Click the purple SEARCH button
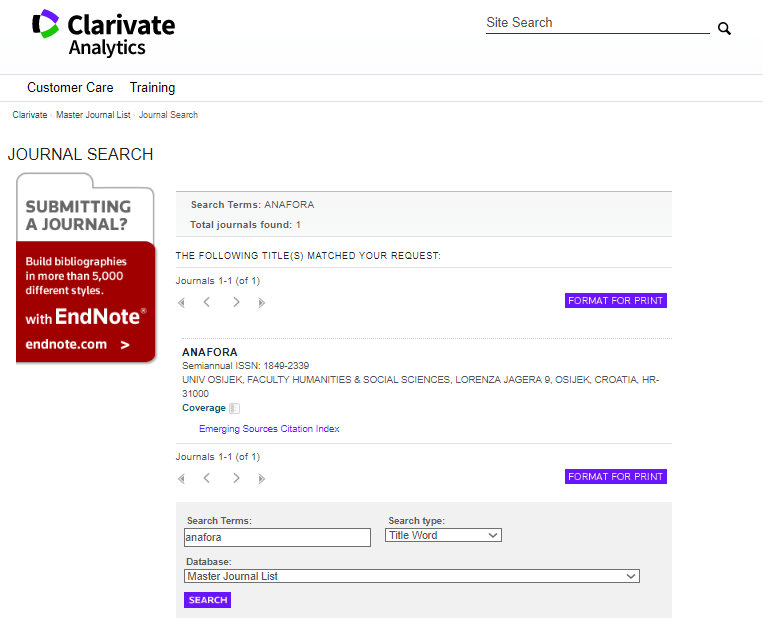The image size is (763, 618). click(x=207, y=600)
